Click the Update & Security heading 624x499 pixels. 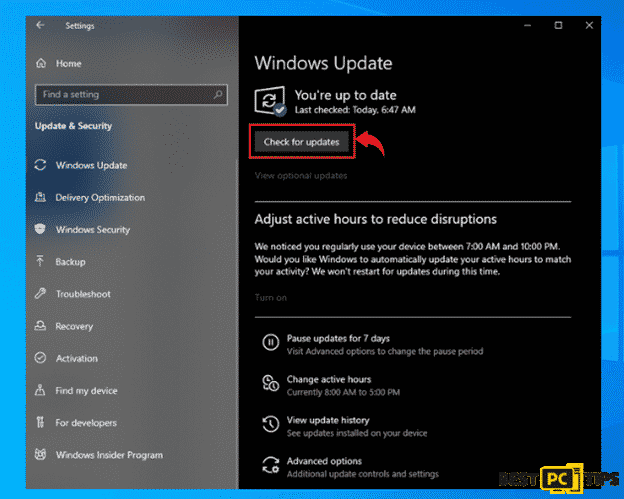coord(73,126)
